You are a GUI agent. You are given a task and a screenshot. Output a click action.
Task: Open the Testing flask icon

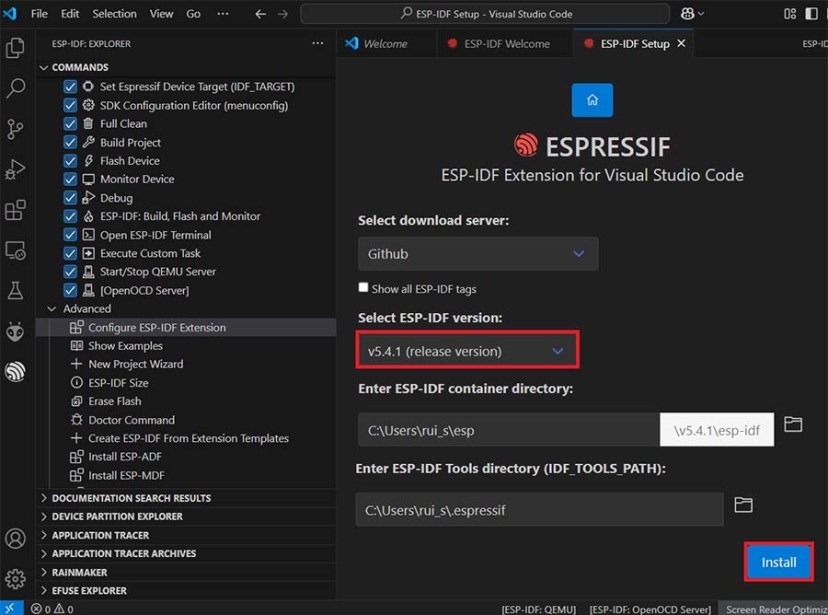click(x=15, y=291)
